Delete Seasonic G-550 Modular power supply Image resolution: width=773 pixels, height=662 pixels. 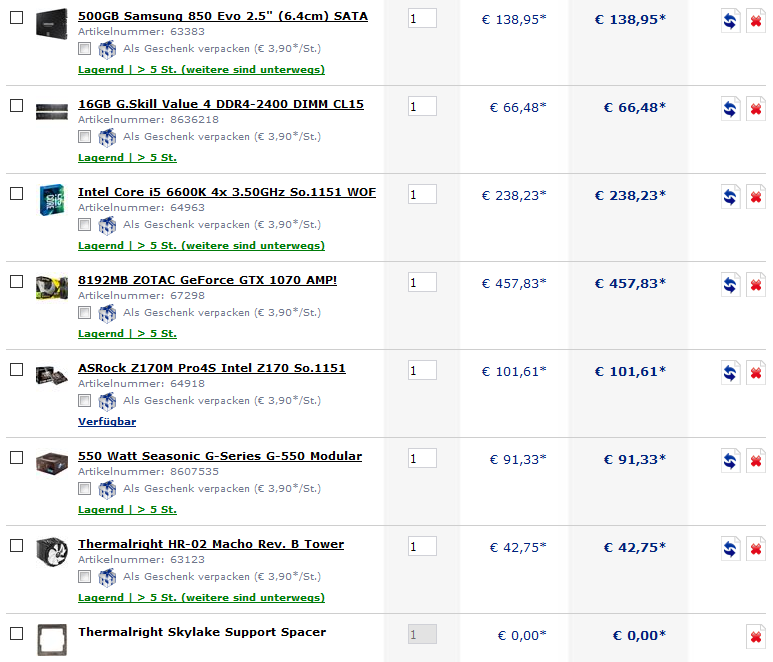pos(756,461)
